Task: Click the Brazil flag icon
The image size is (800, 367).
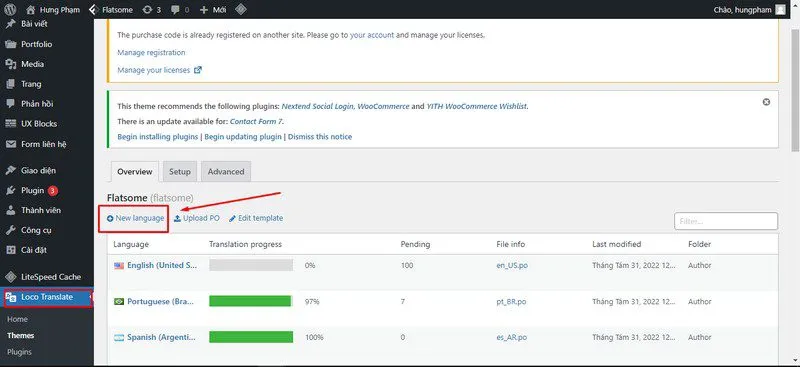Action: pyautogui.click(x=119, y=302)
